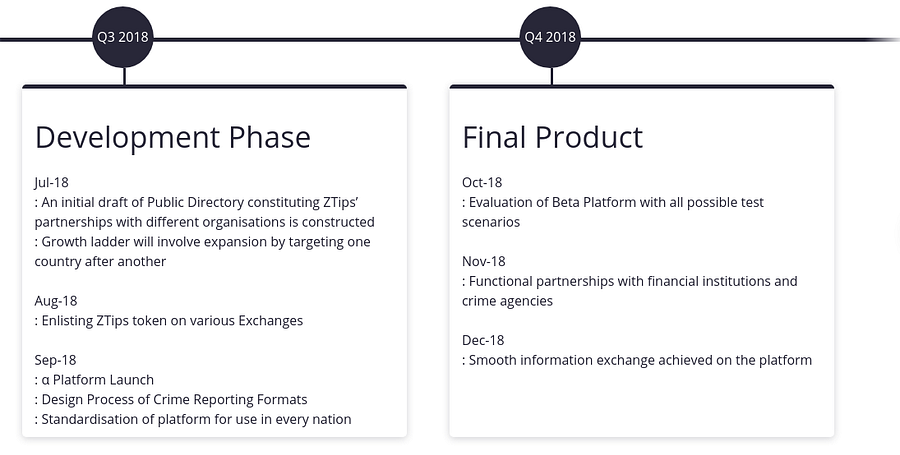Click the α Platform Launch line
The height and width of the screenshot is (455, 900).
[94, 380]
